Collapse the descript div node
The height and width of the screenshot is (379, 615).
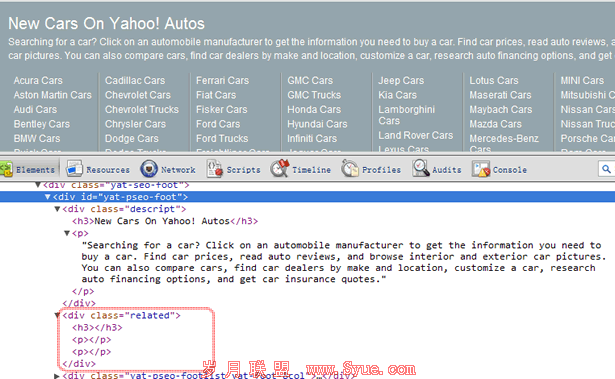[57, 209]
